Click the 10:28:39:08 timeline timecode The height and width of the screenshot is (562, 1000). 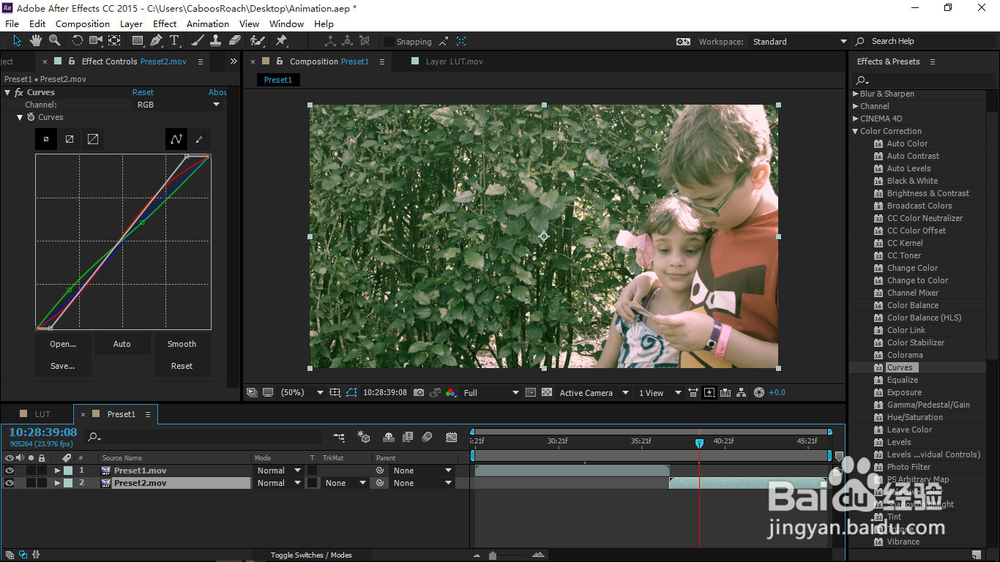(x=43, y=433)
